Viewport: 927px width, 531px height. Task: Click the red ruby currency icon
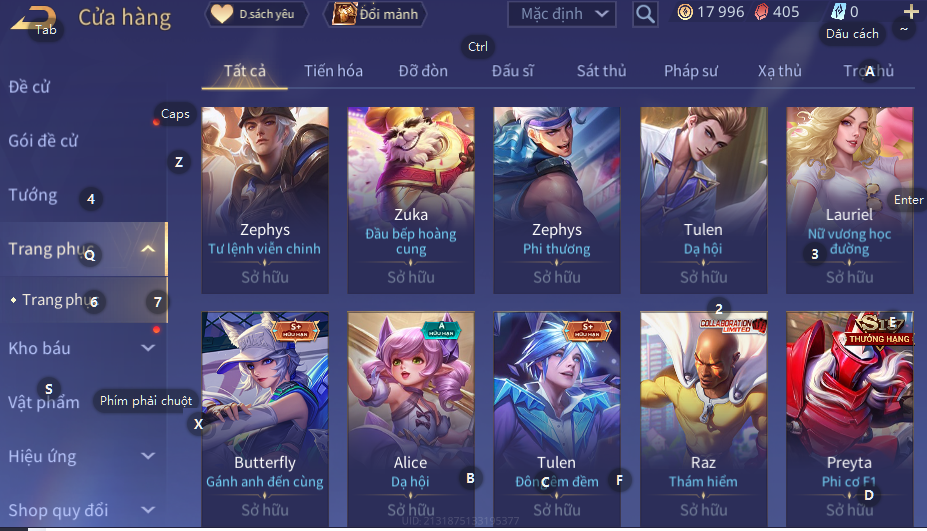click(762, 12)
